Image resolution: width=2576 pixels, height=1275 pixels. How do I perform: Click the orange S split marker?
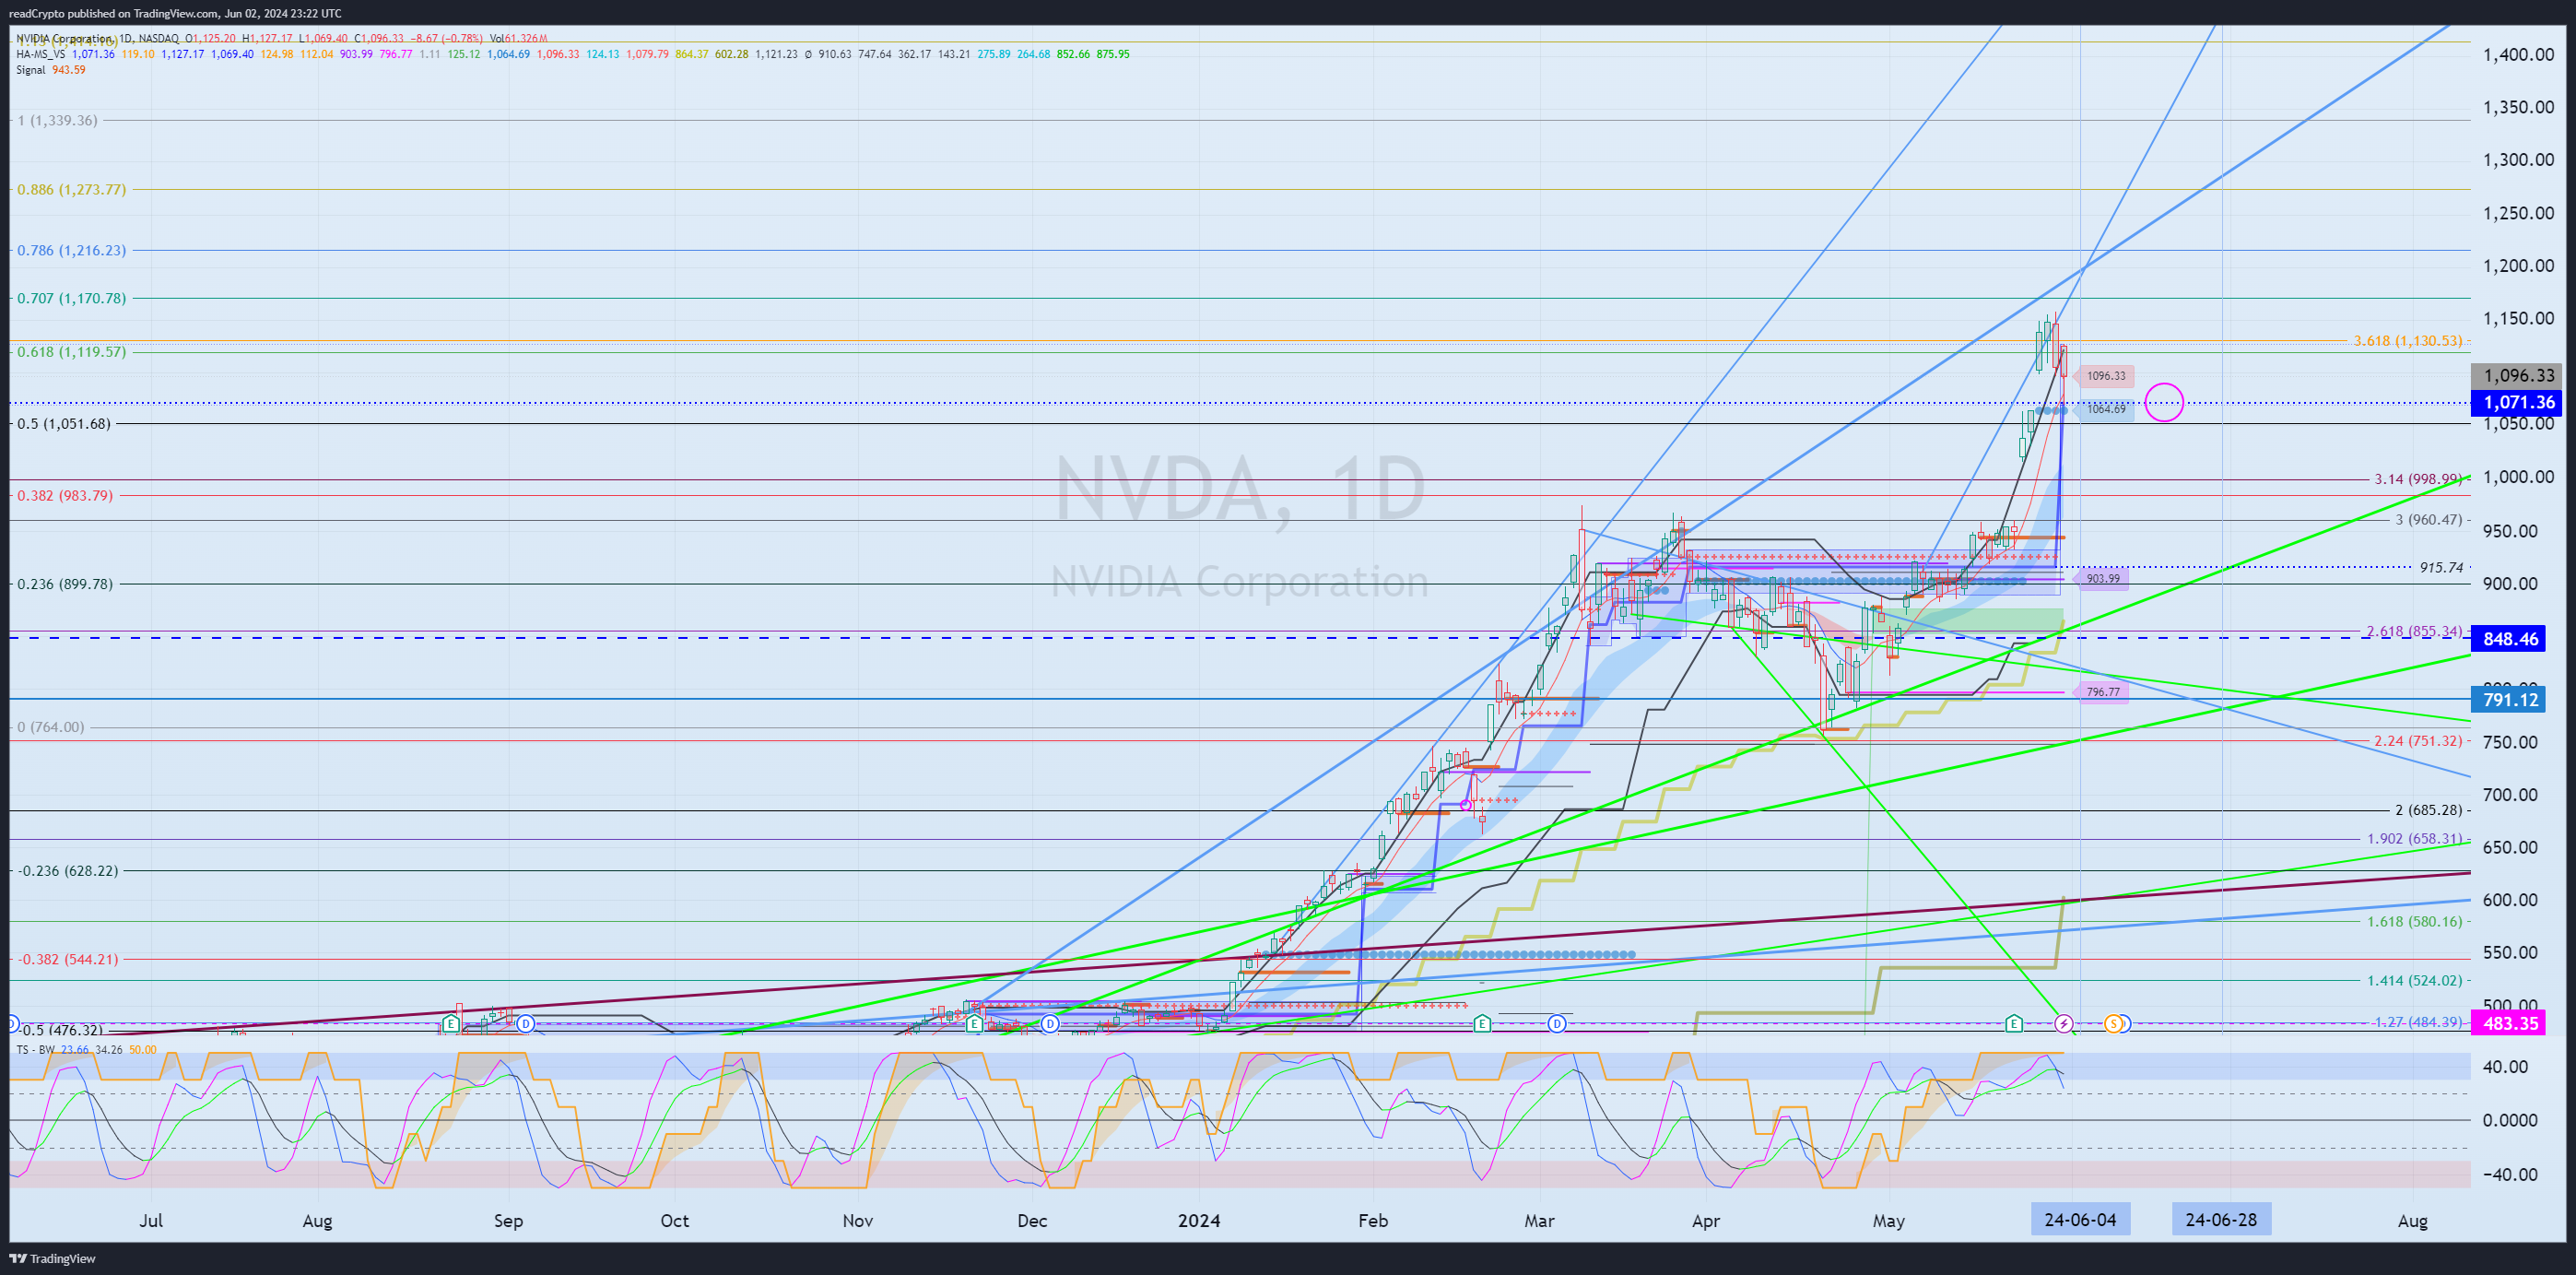pos(2113,1024)
